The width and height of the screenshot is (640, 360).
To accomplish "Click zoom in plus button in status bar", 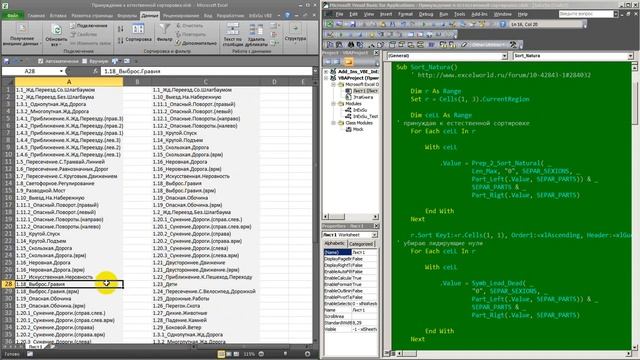I will point(307,354).
